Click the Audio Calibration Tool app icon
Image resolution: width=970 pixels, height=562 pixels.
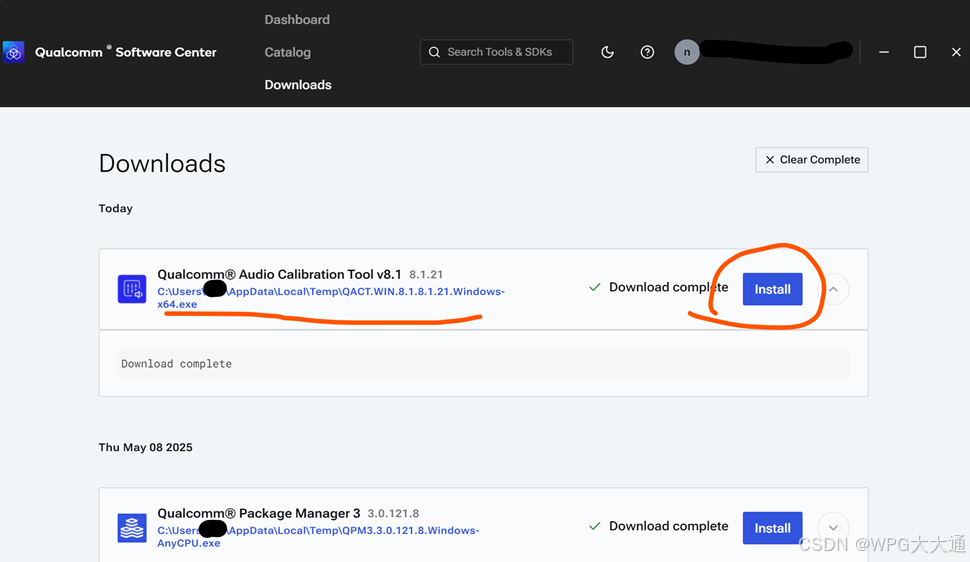(x=132, y=289)
